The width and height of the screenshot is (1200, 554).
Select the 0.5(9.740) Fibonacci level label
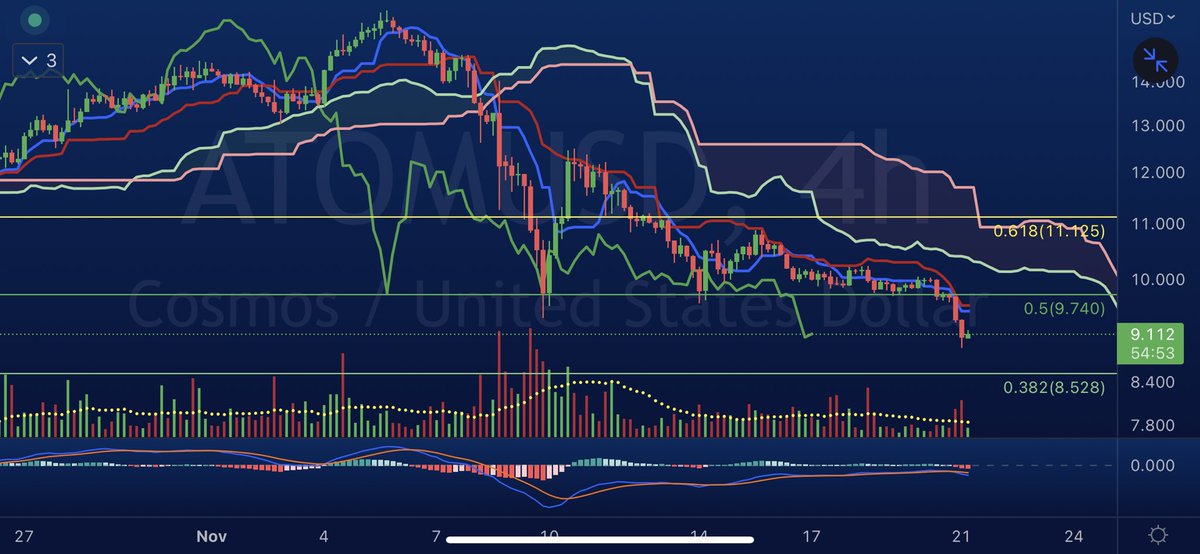[x=1062, y=310]
